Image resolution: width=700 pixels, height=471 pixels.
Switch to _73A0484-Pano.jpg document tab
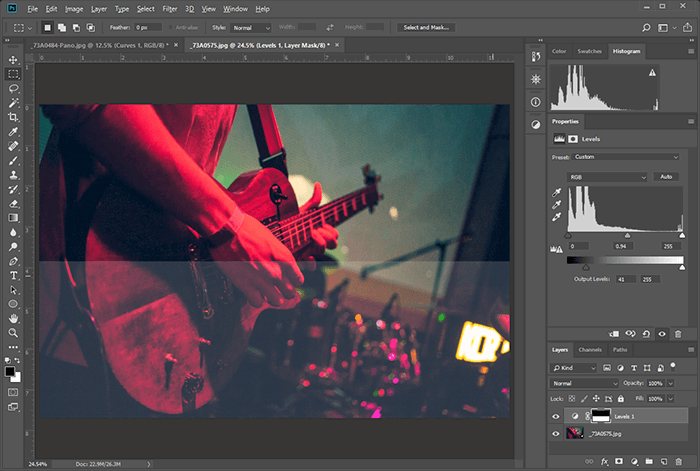tap(100, 45)
